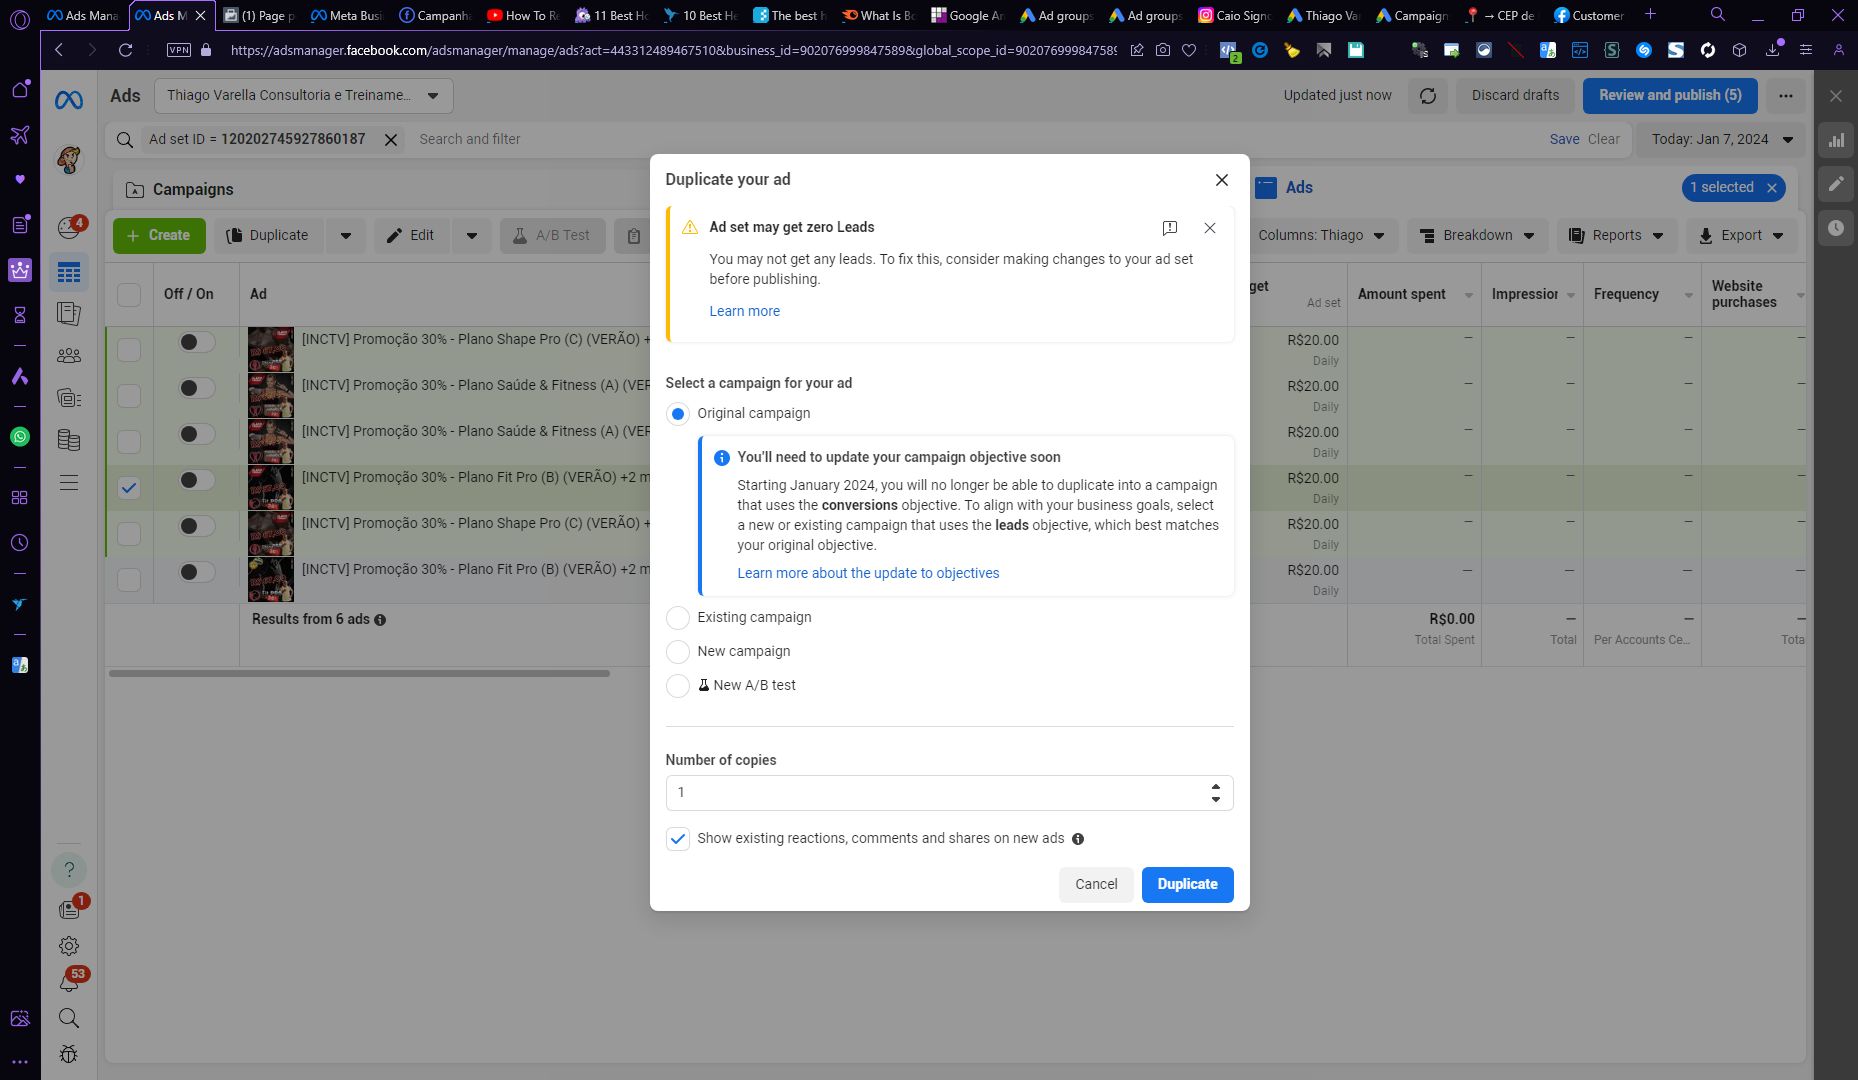
Task: Uncheck show existing reactions on new ads
Action: (x=678, y=839)
